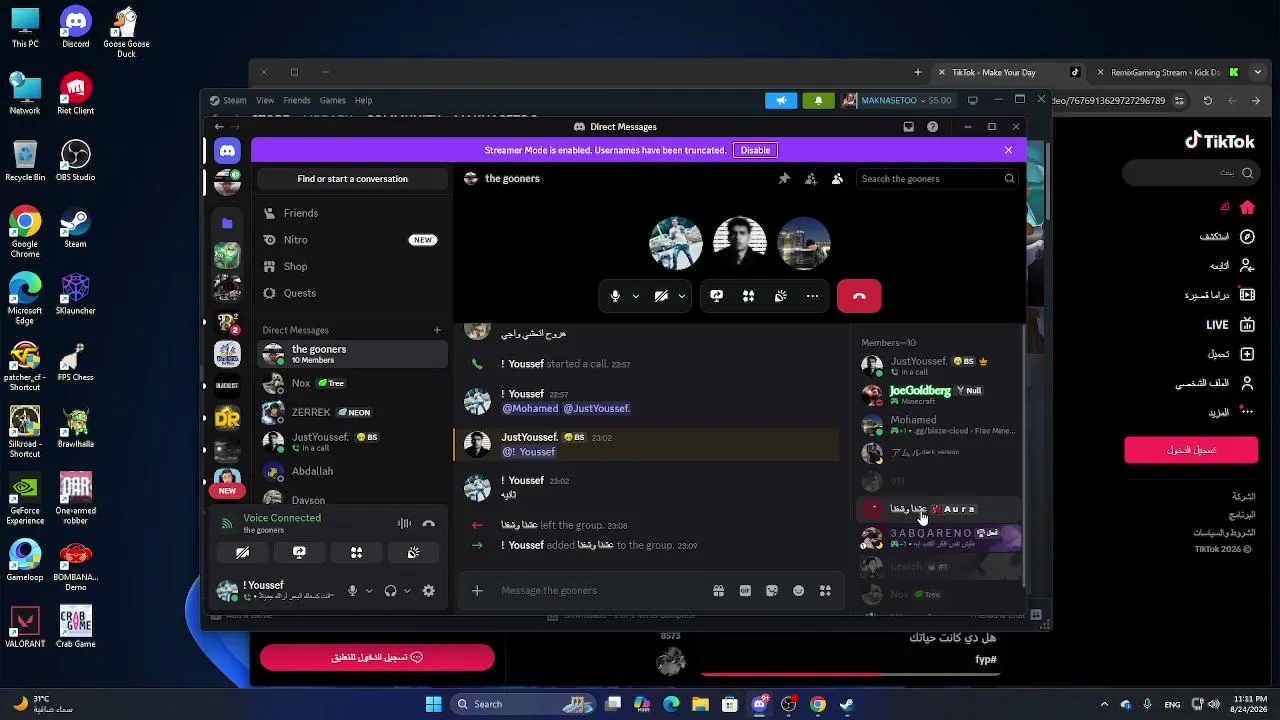Viewport: 1280px width, 720px height.
Task: Open the Friends menu in Steam
Action: [297, 100]
